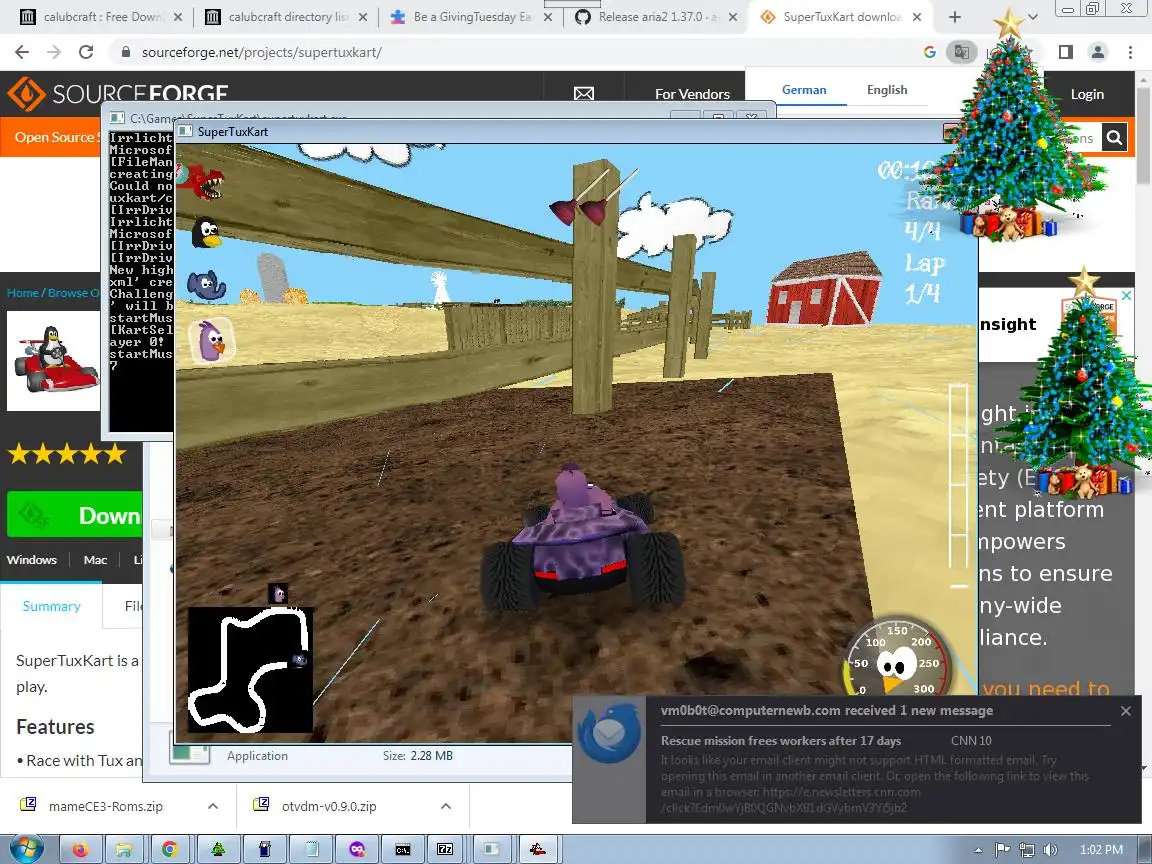This screenshot has width=1152, height=864.
Task: Follow the Home breadcrumb link
Action: [23, 292]
